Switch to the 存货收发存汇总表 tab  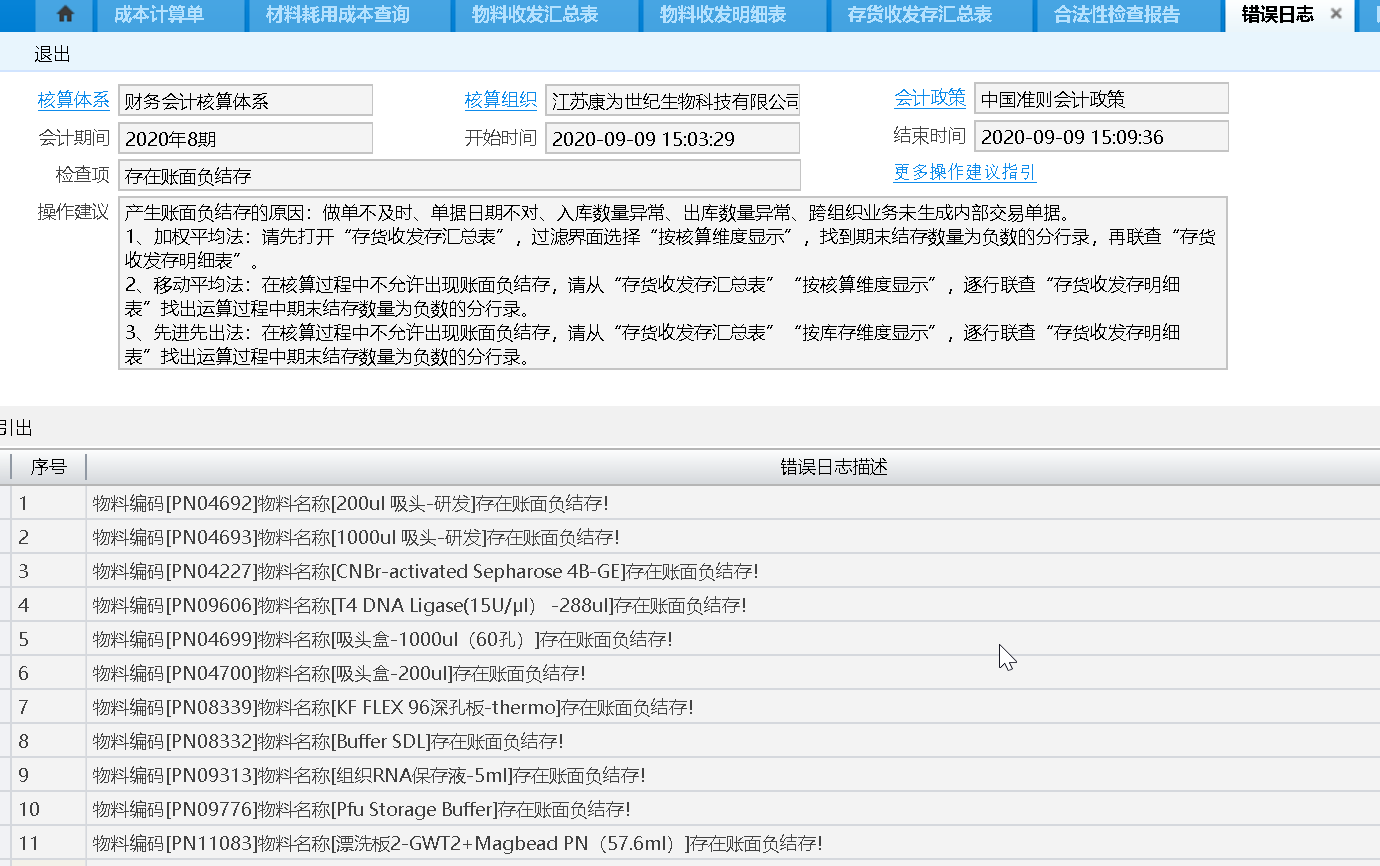pyautogui.click(x=932, y=14)
